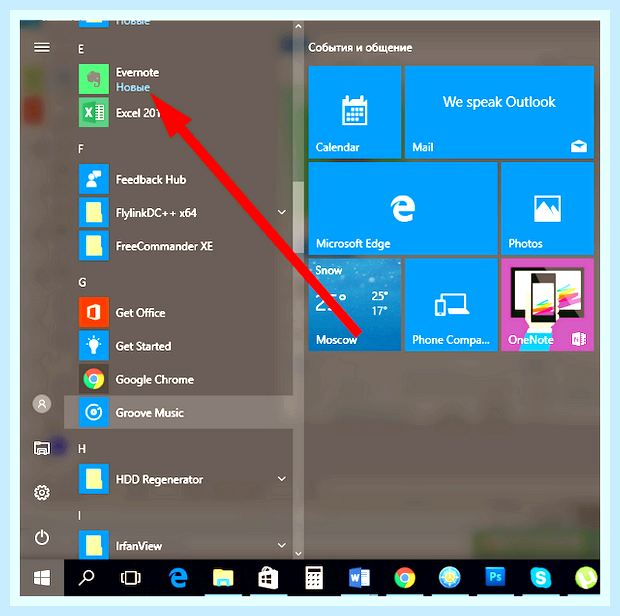Click the letter E group header

click(x=81, y=49)
